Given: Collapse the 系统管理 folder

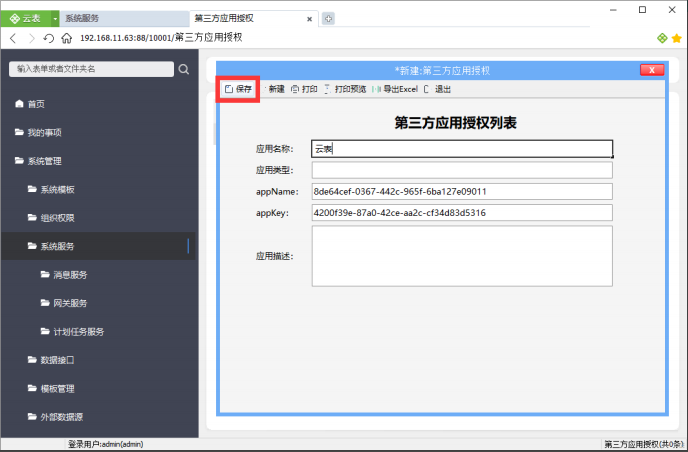Looking at the screenshot, I should click(38, 161).
